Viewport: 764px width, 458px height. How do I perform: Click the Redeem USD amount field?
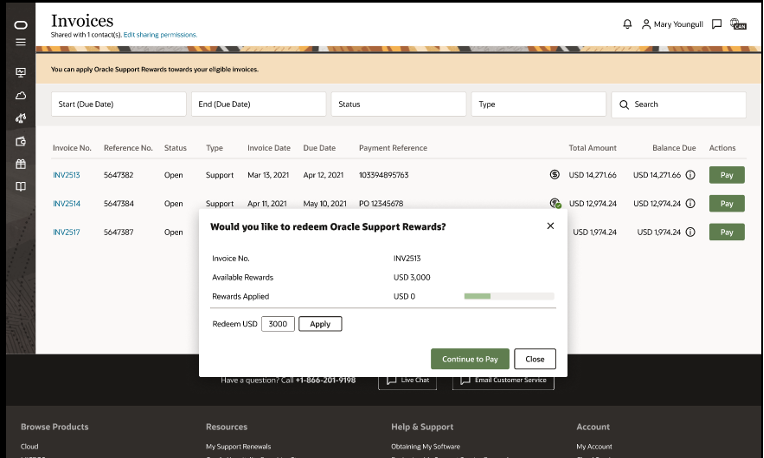pyautogui.click(x=278, y=324)
